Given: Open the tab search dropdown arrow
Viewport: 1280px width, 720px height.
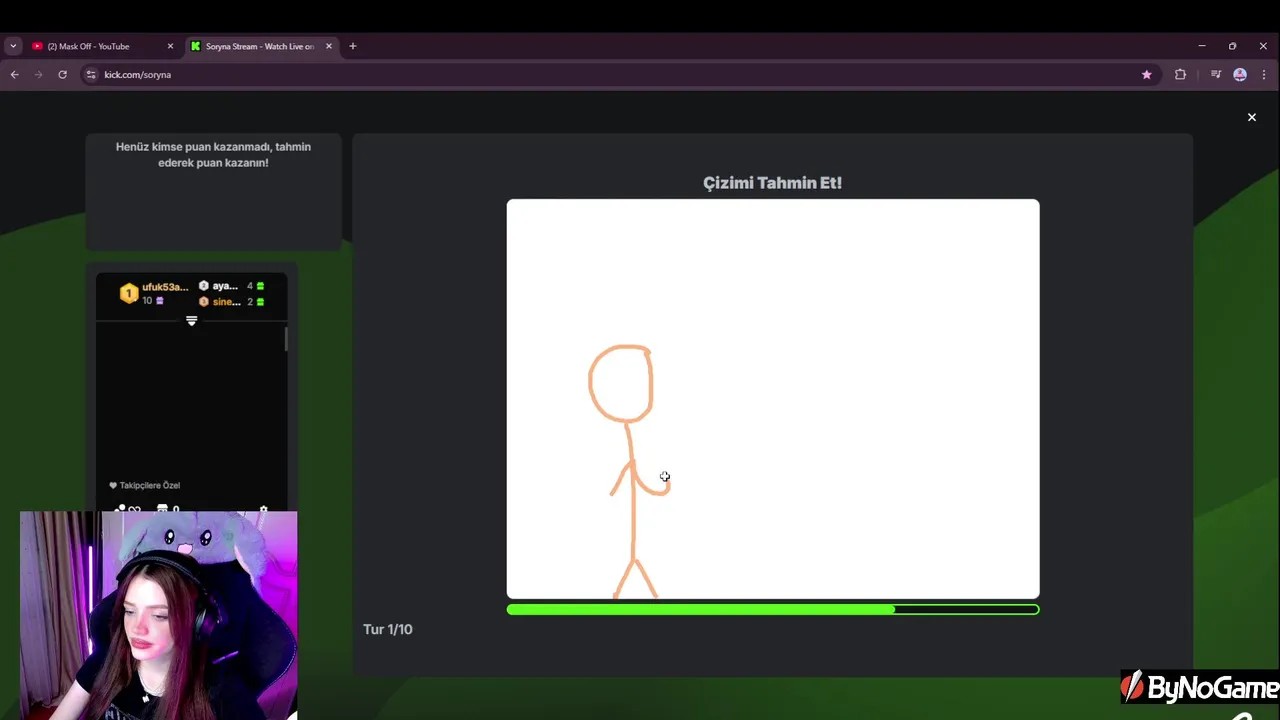Looking at the screenshot, I should click(13, 46).
